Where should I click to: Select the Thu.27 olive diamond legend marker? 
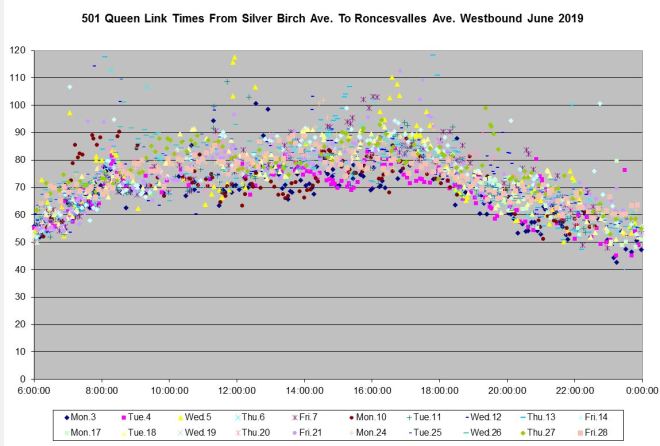tap(523, 433)
